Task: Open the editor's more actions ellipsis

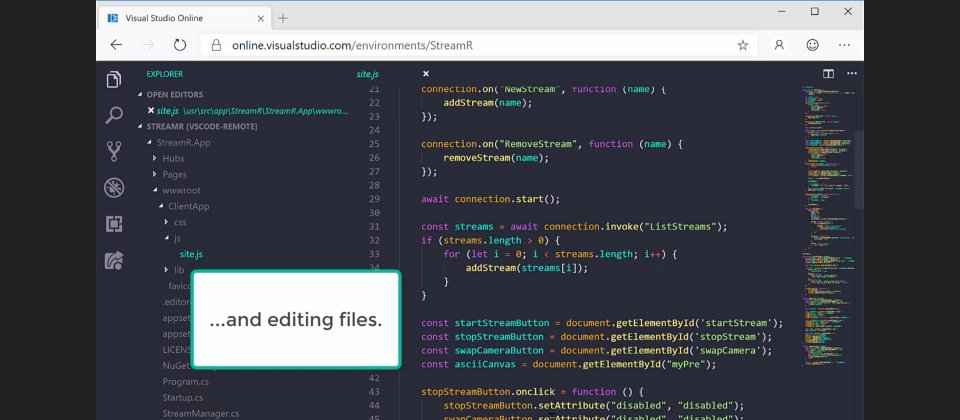Action: tap(852, 73)
